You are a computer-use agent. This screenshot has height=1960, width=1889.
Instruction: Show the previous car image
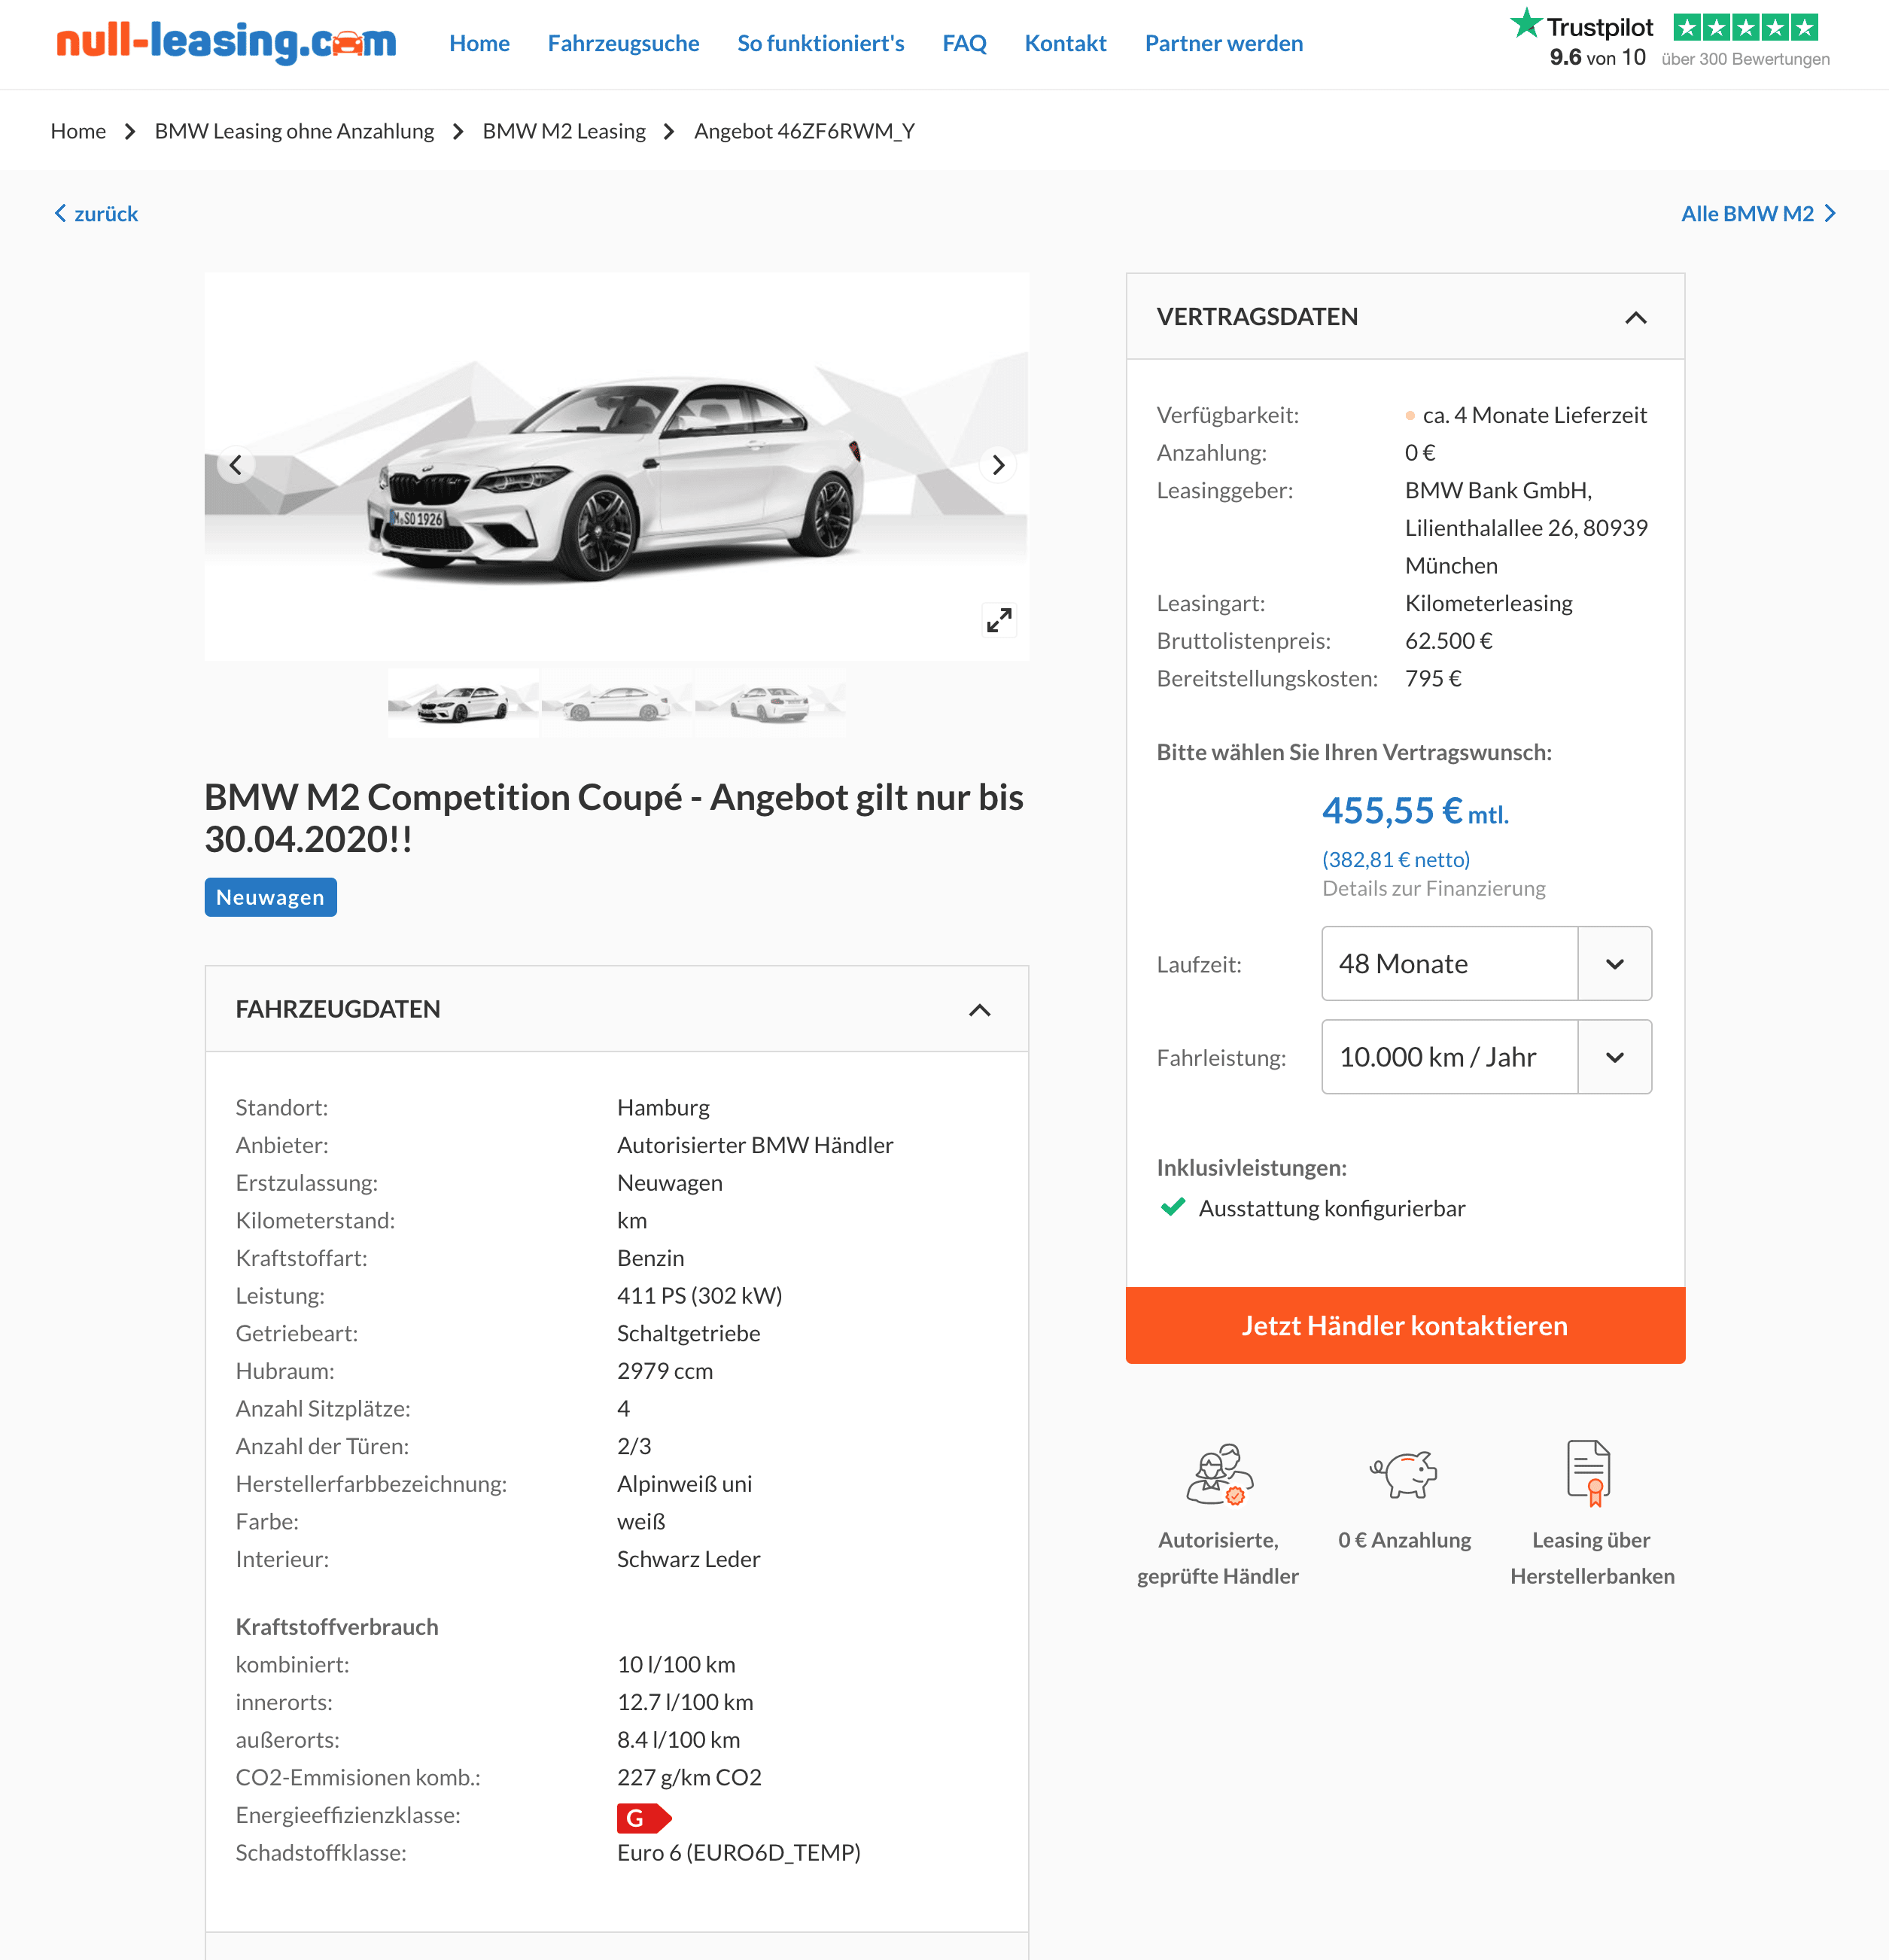tap(236, 465)
